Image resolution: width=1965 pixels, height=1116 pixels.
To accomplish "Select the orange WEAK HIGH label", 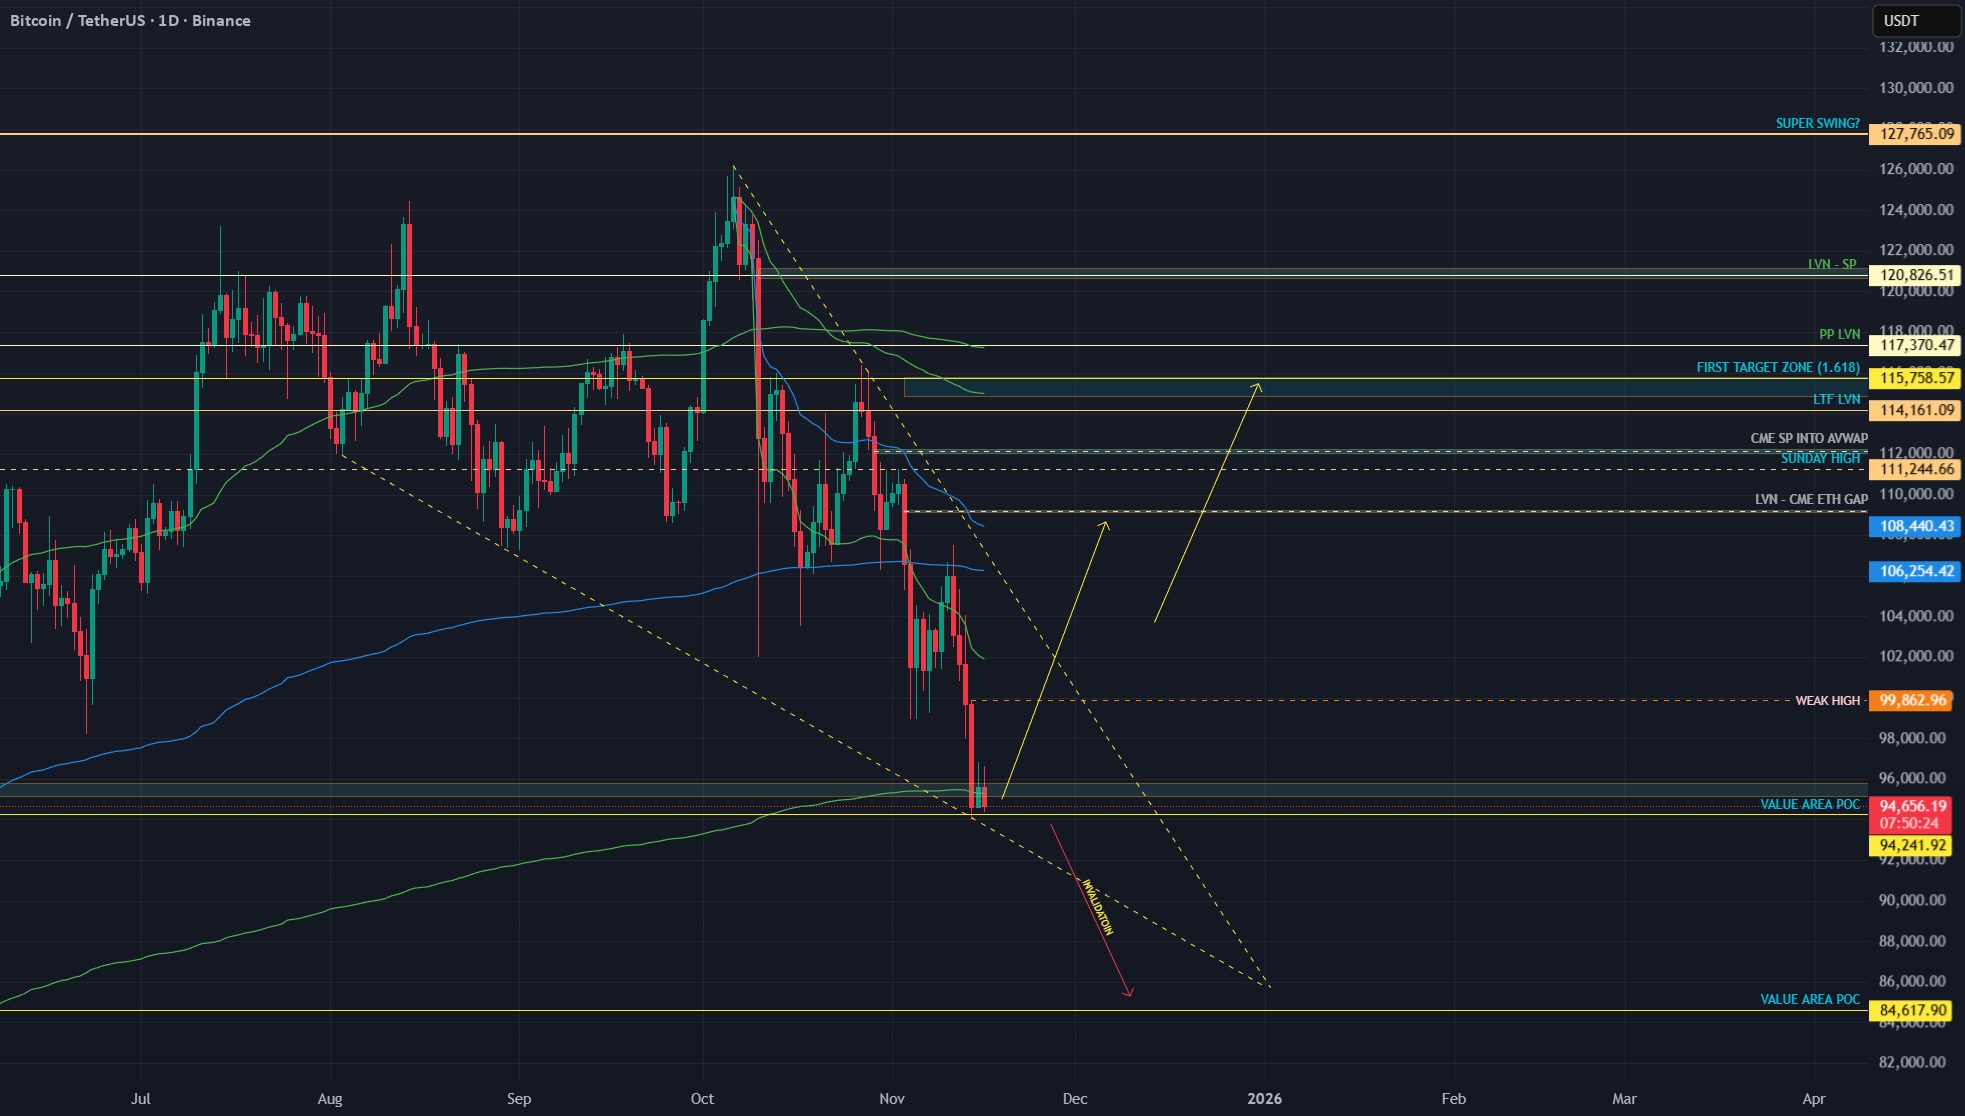I will click(x=1827, y=700).
